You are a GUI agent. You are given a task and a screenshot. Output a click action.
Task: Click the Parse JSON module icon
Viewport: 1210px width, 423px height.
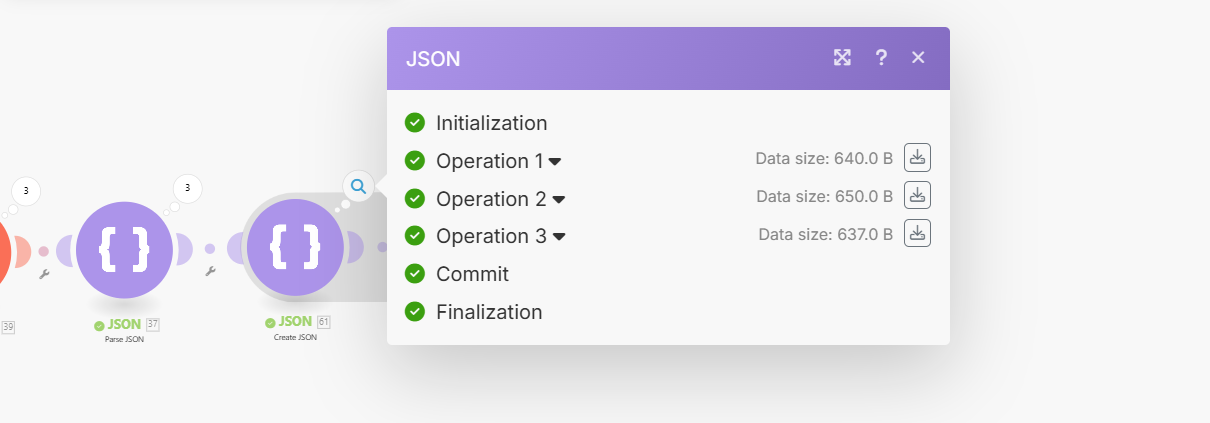pyautogui.click(x=125, y=249)
